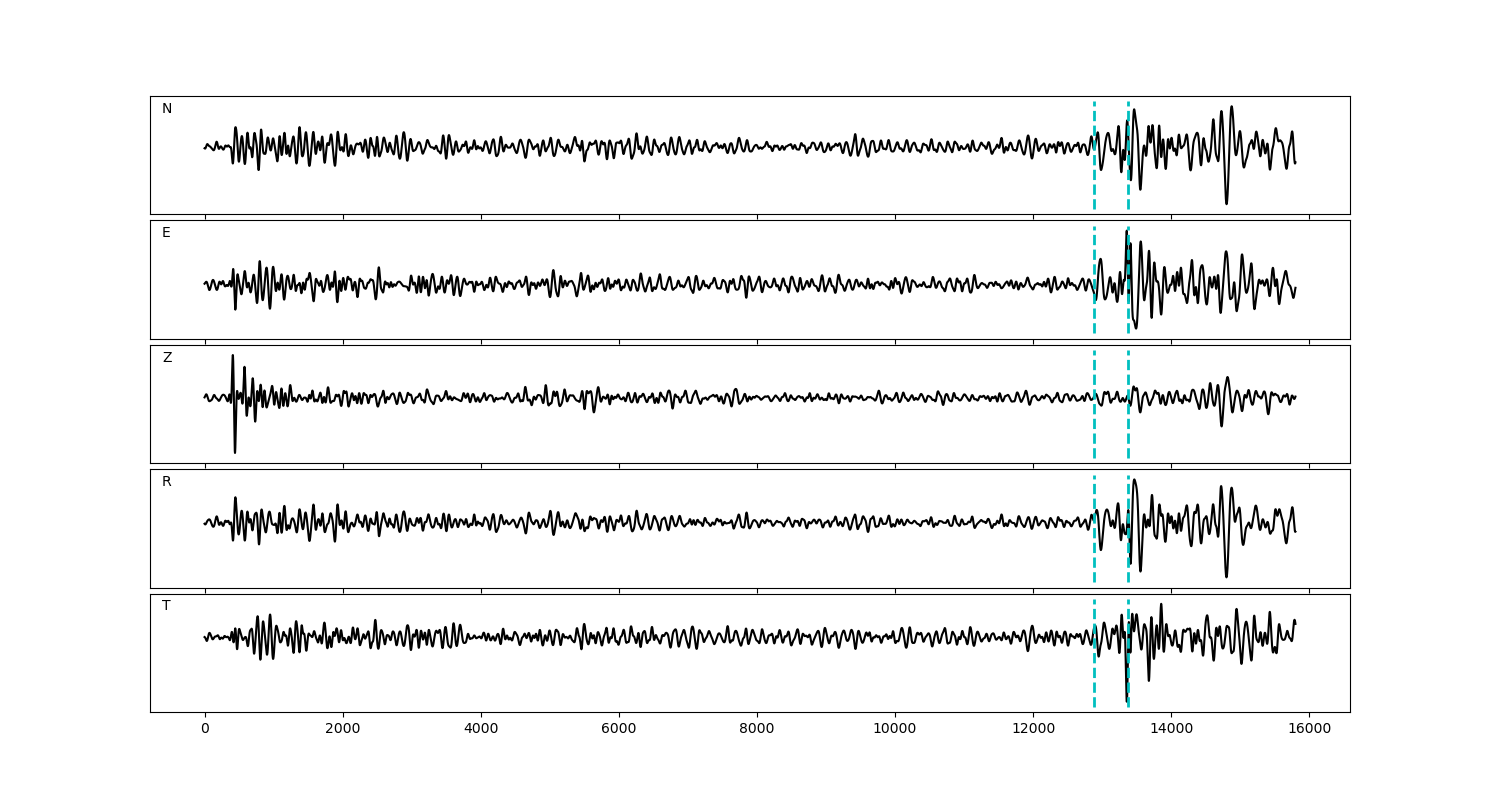The width and height of the screenshot is (1500, 800).
Task: Select the 6000 tick label on x-axis
Action: click(619, 729)
